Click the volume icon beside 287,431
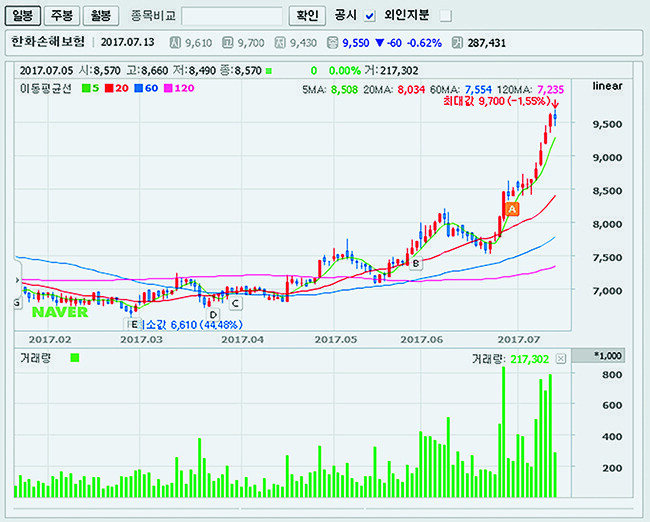Image resolution: width=650 pixels, height=522 pixels. coord(457,42)
